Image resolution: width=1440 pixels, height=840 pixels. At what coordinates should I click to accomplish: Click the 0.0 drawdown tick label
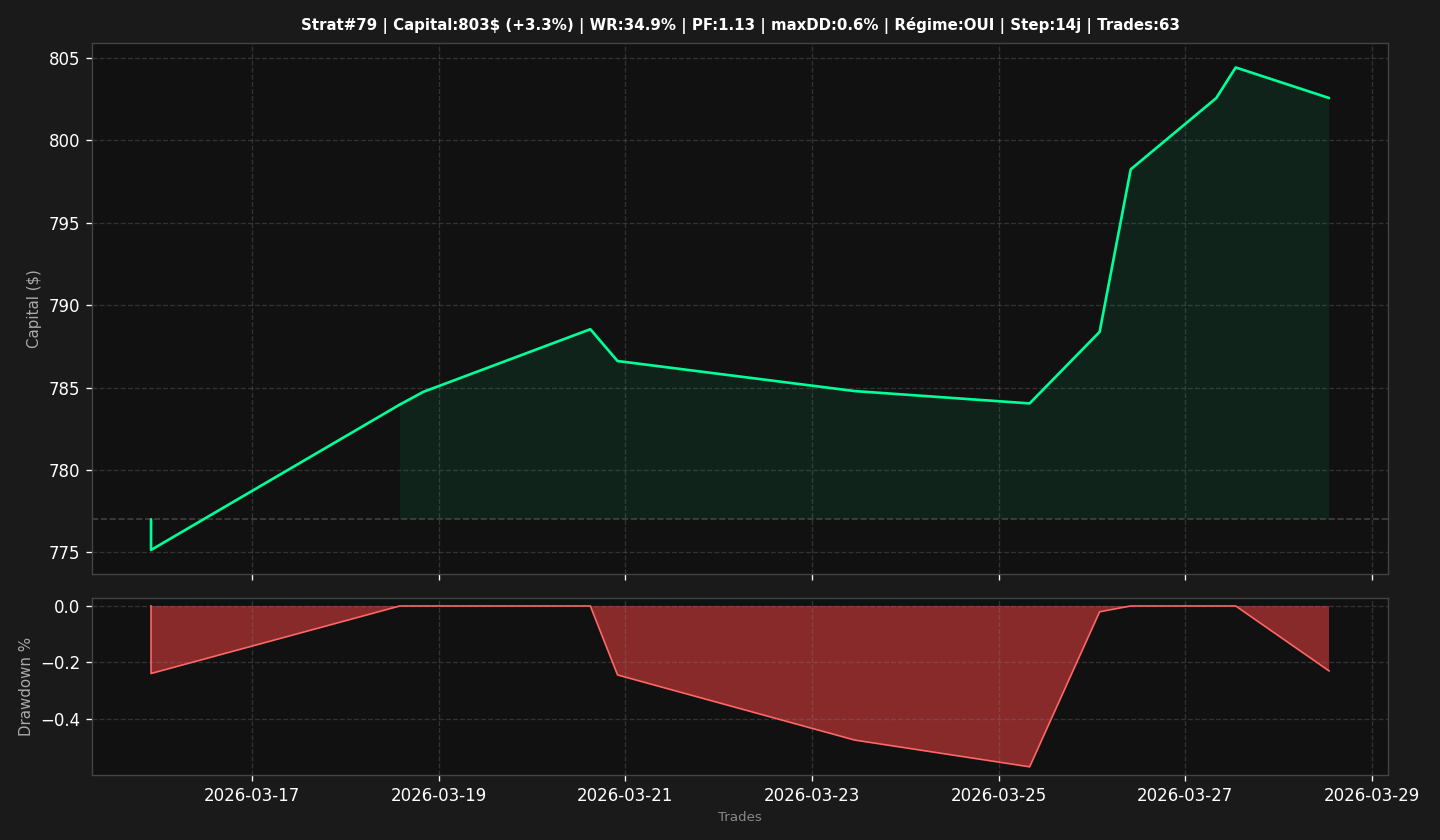(x=67, y=606)
